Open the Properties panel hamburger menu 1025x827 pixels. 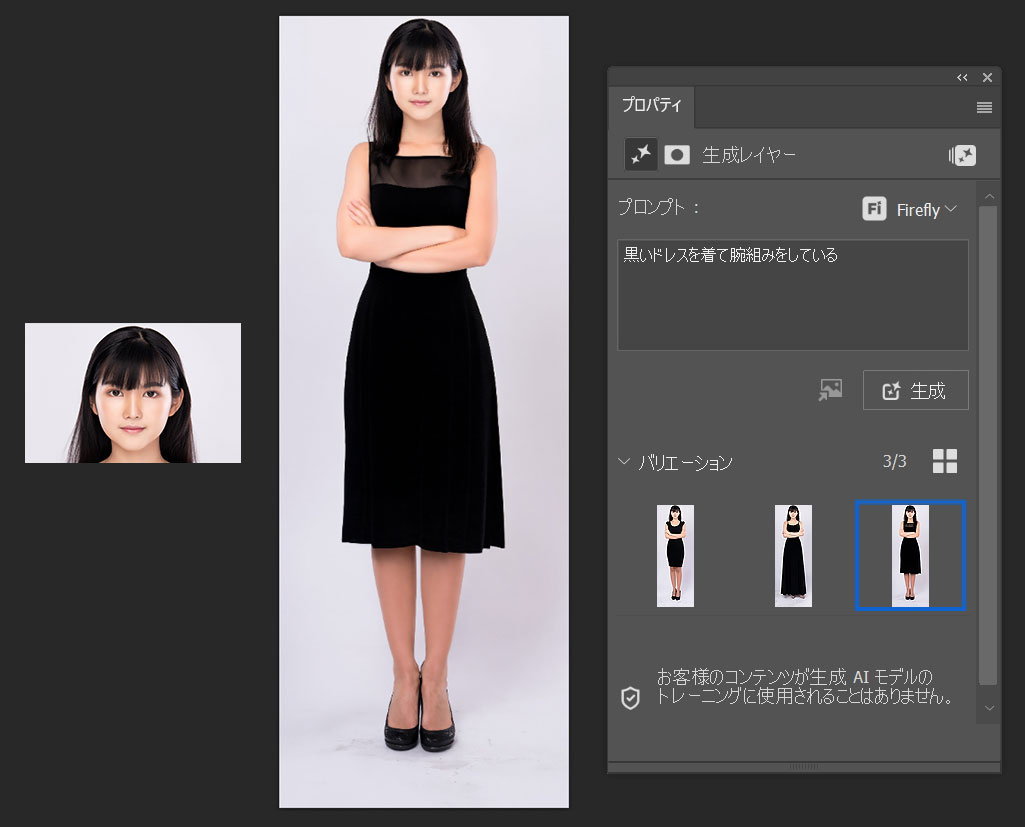click(984, 108)
